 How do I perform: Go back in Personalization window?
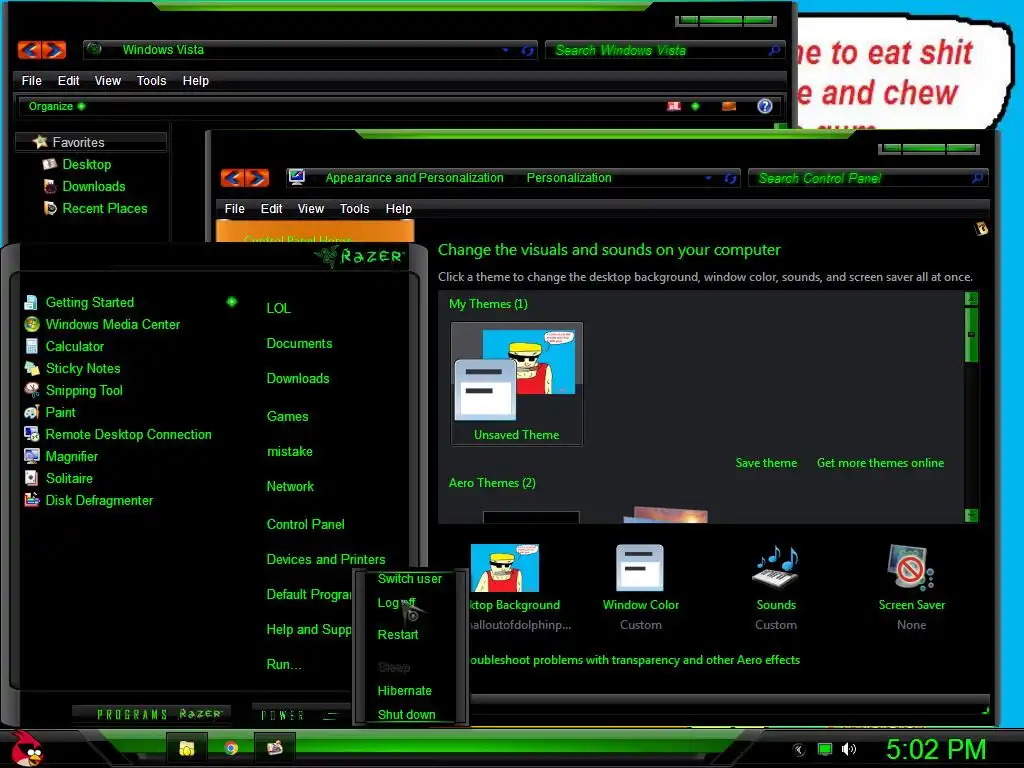pyautogui.click(x=232, y=178)
